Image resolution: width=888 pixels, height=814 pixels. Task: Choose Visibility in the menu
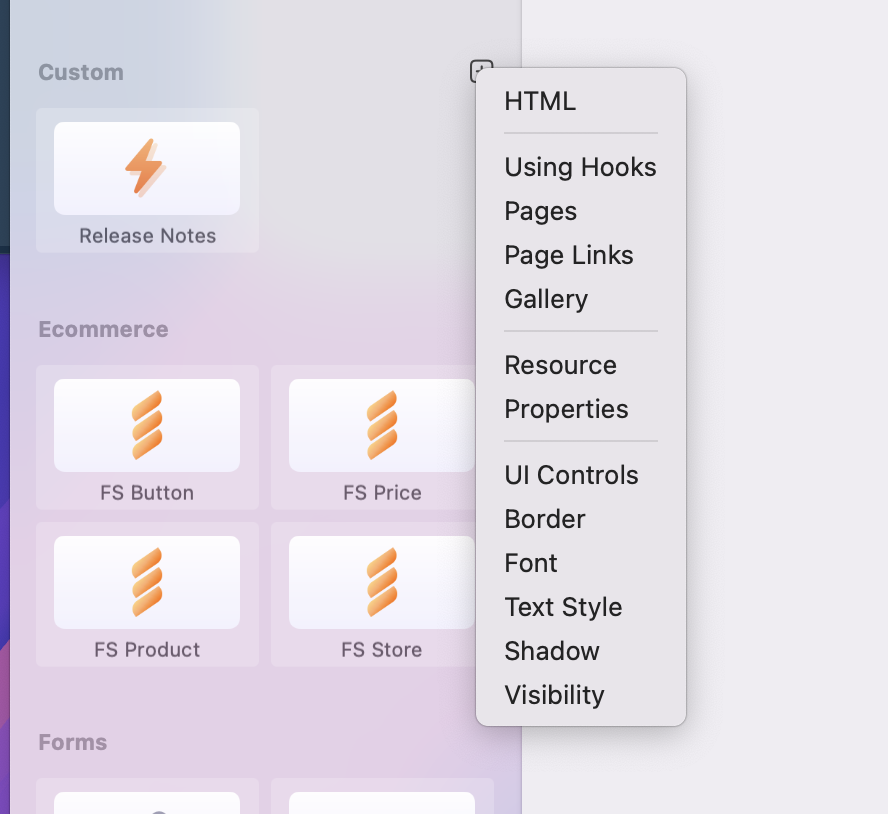[x=554, y=695]
